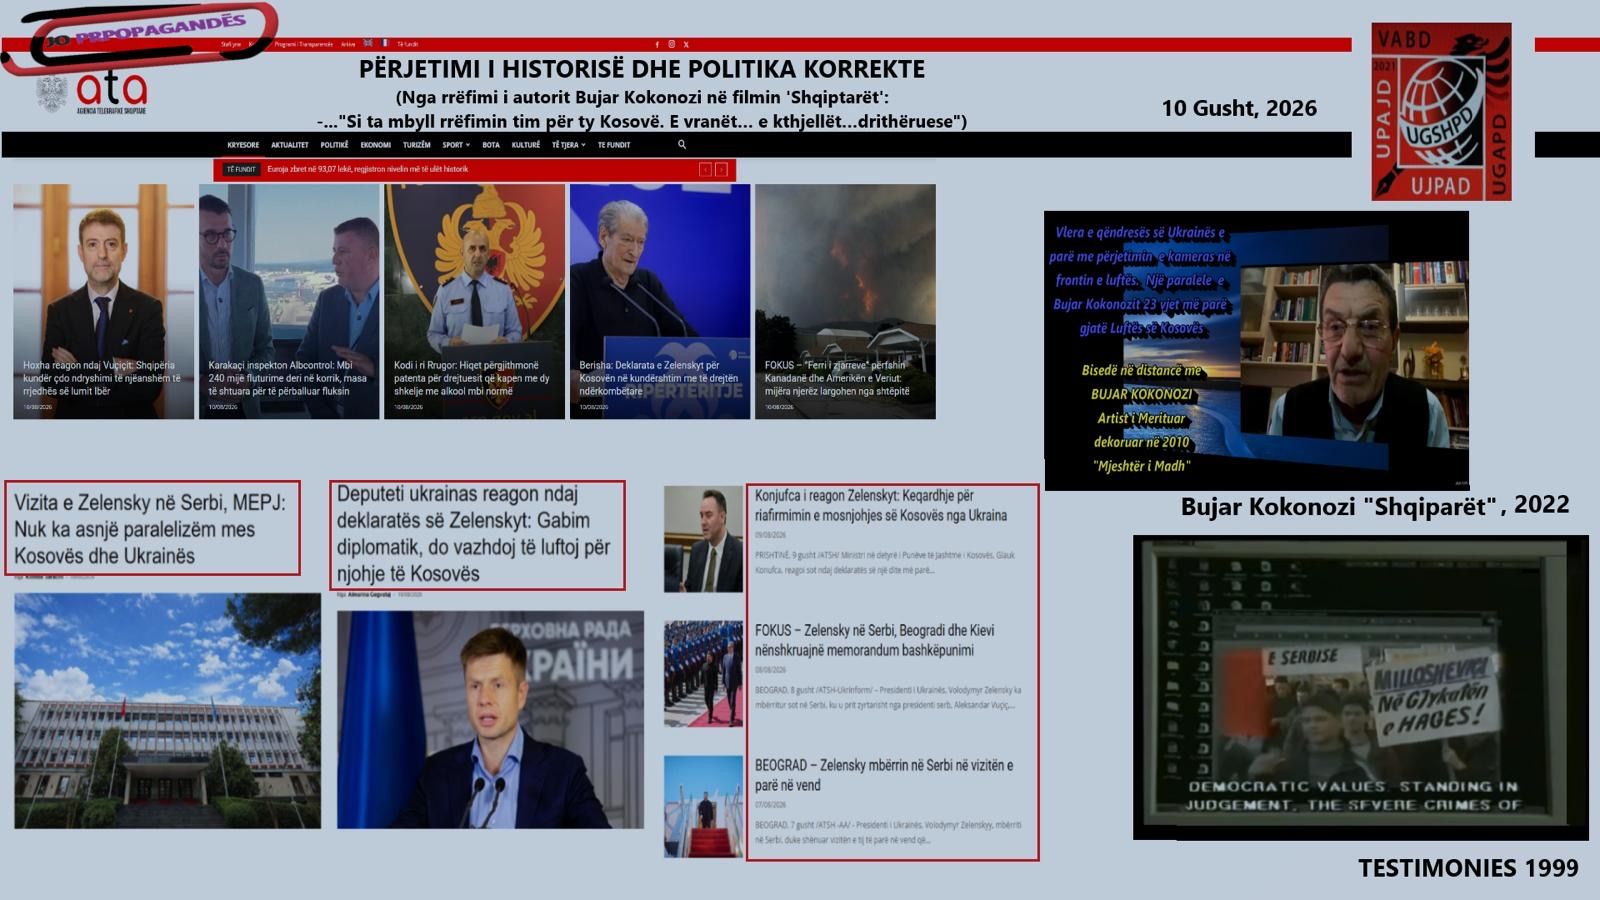The width and height of the screenshot is (1600, 900).
Task: Click the Programi i Transparencës top link
Action: pos(304,44)
